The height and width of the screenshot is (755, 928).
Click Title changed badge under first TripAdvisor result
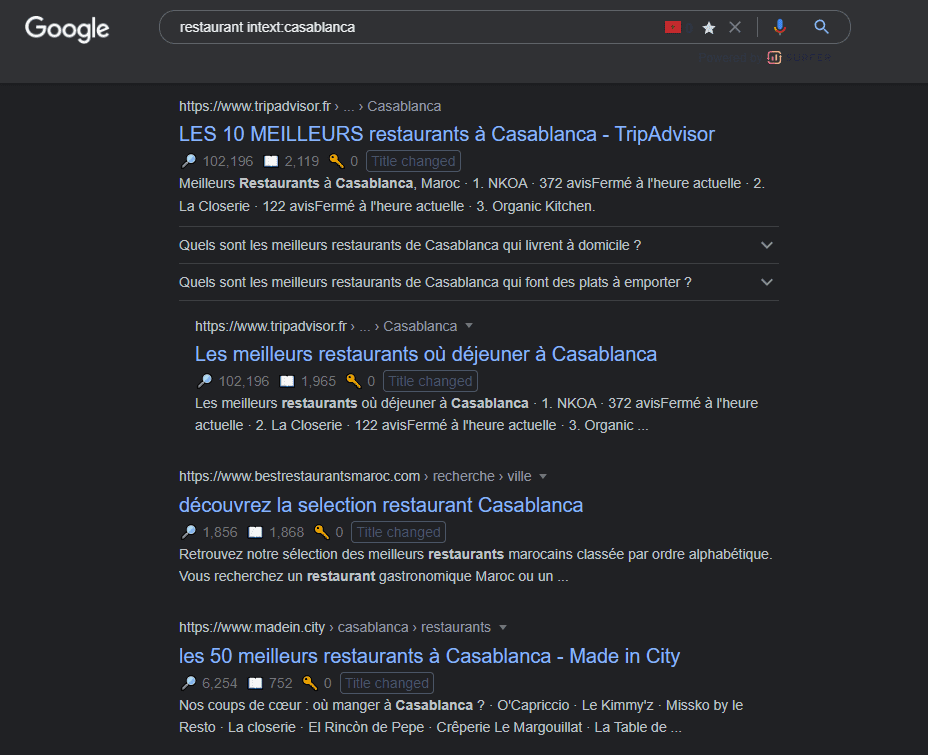(413, 161)
